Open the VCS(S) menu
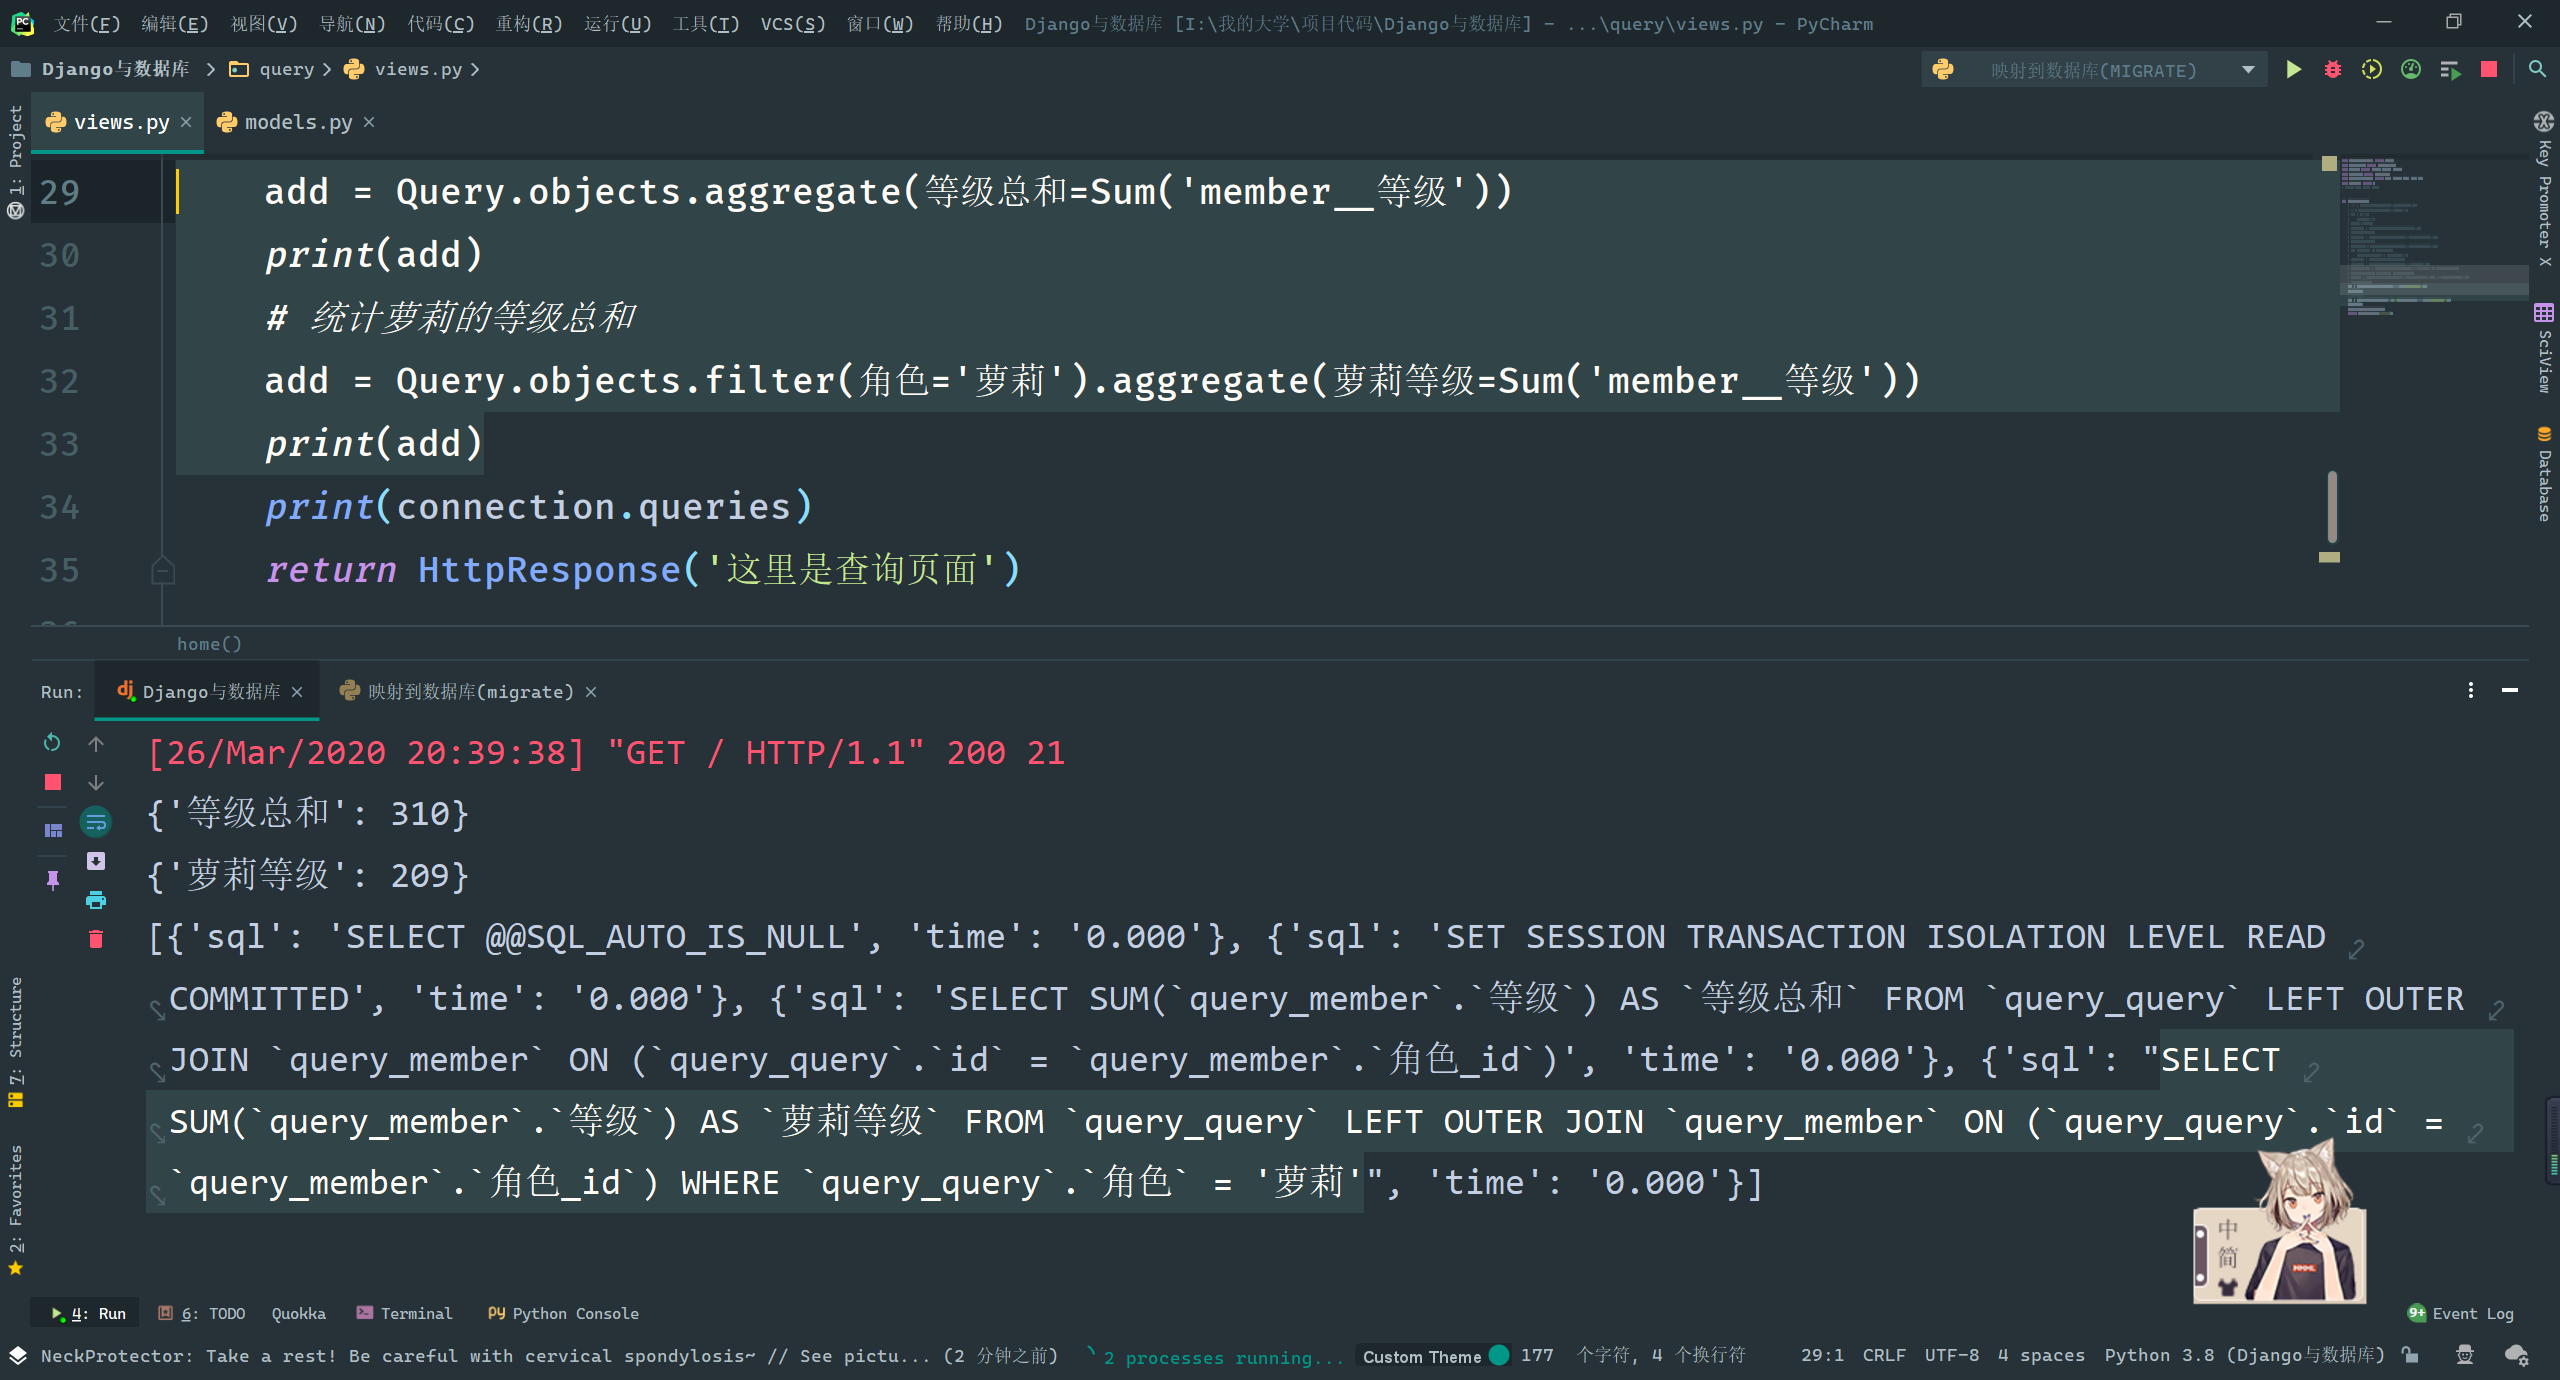2560x1380 pixels. coord(792,23)
